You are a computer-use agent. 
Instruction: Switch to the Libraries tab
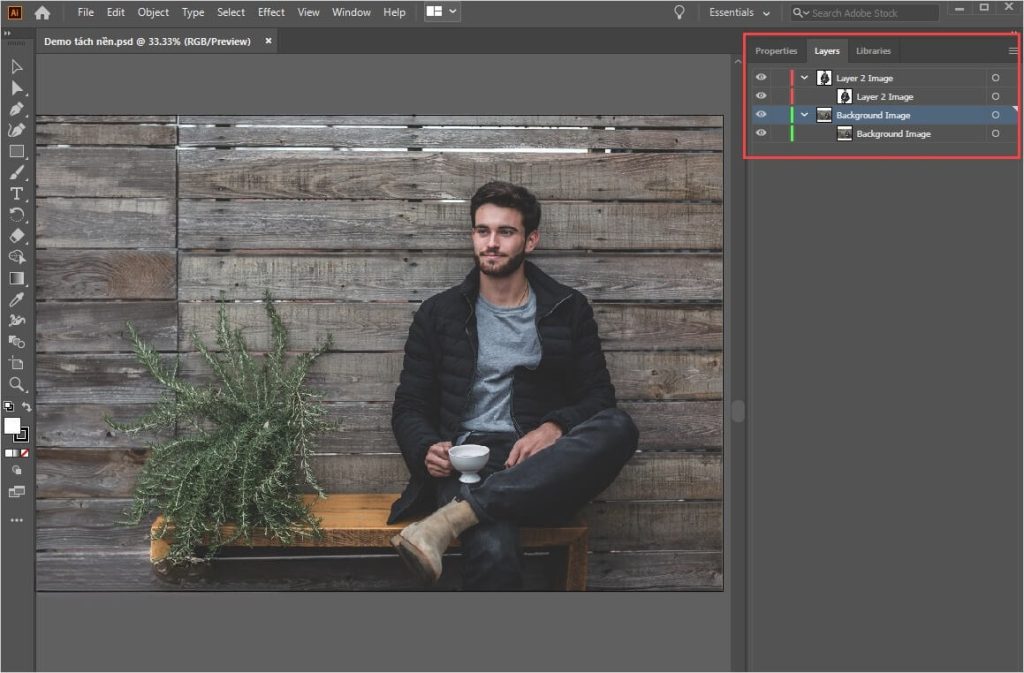873,51
